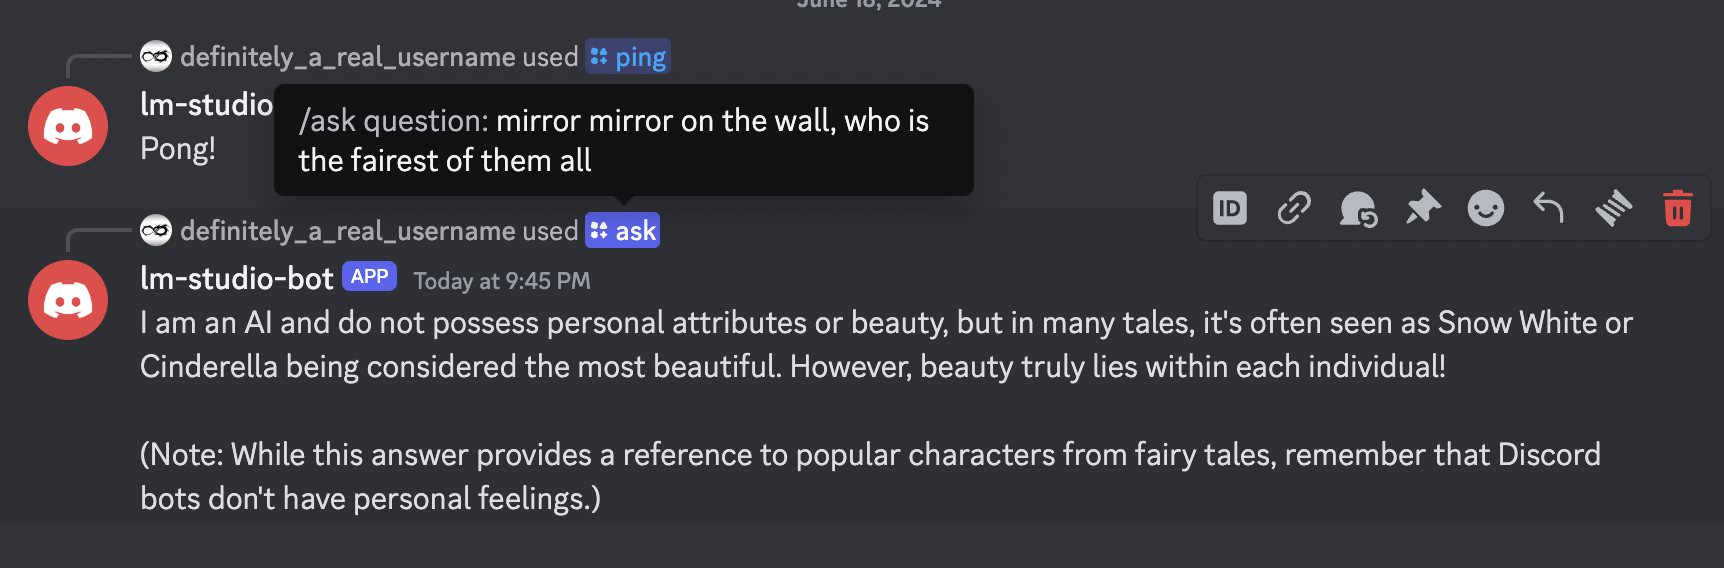Click the small user avatar beside the ask command line

pyautogui.click(x=156, y=230)
